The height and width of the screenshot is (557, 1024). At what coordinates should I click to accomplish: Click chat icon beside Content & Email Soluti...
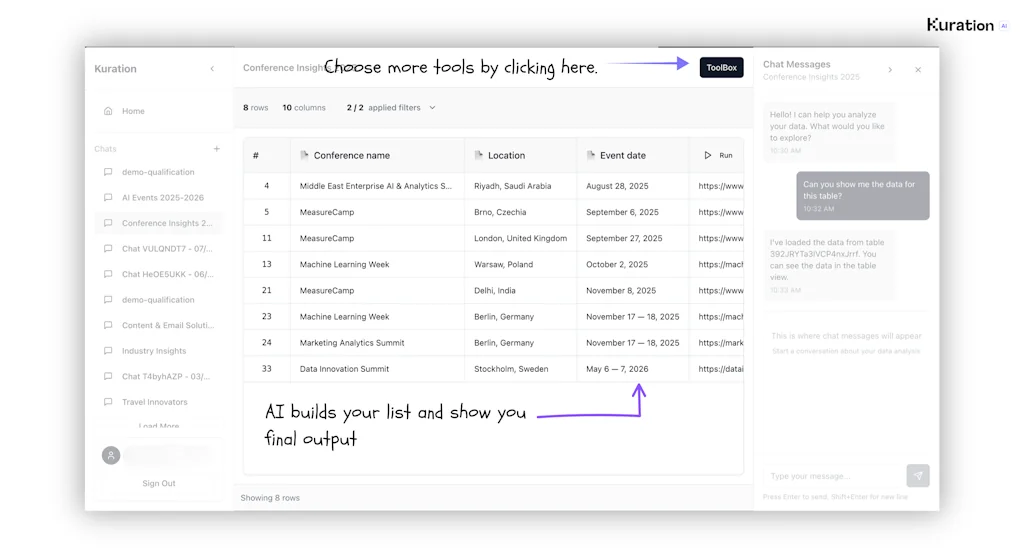point(108,325)
